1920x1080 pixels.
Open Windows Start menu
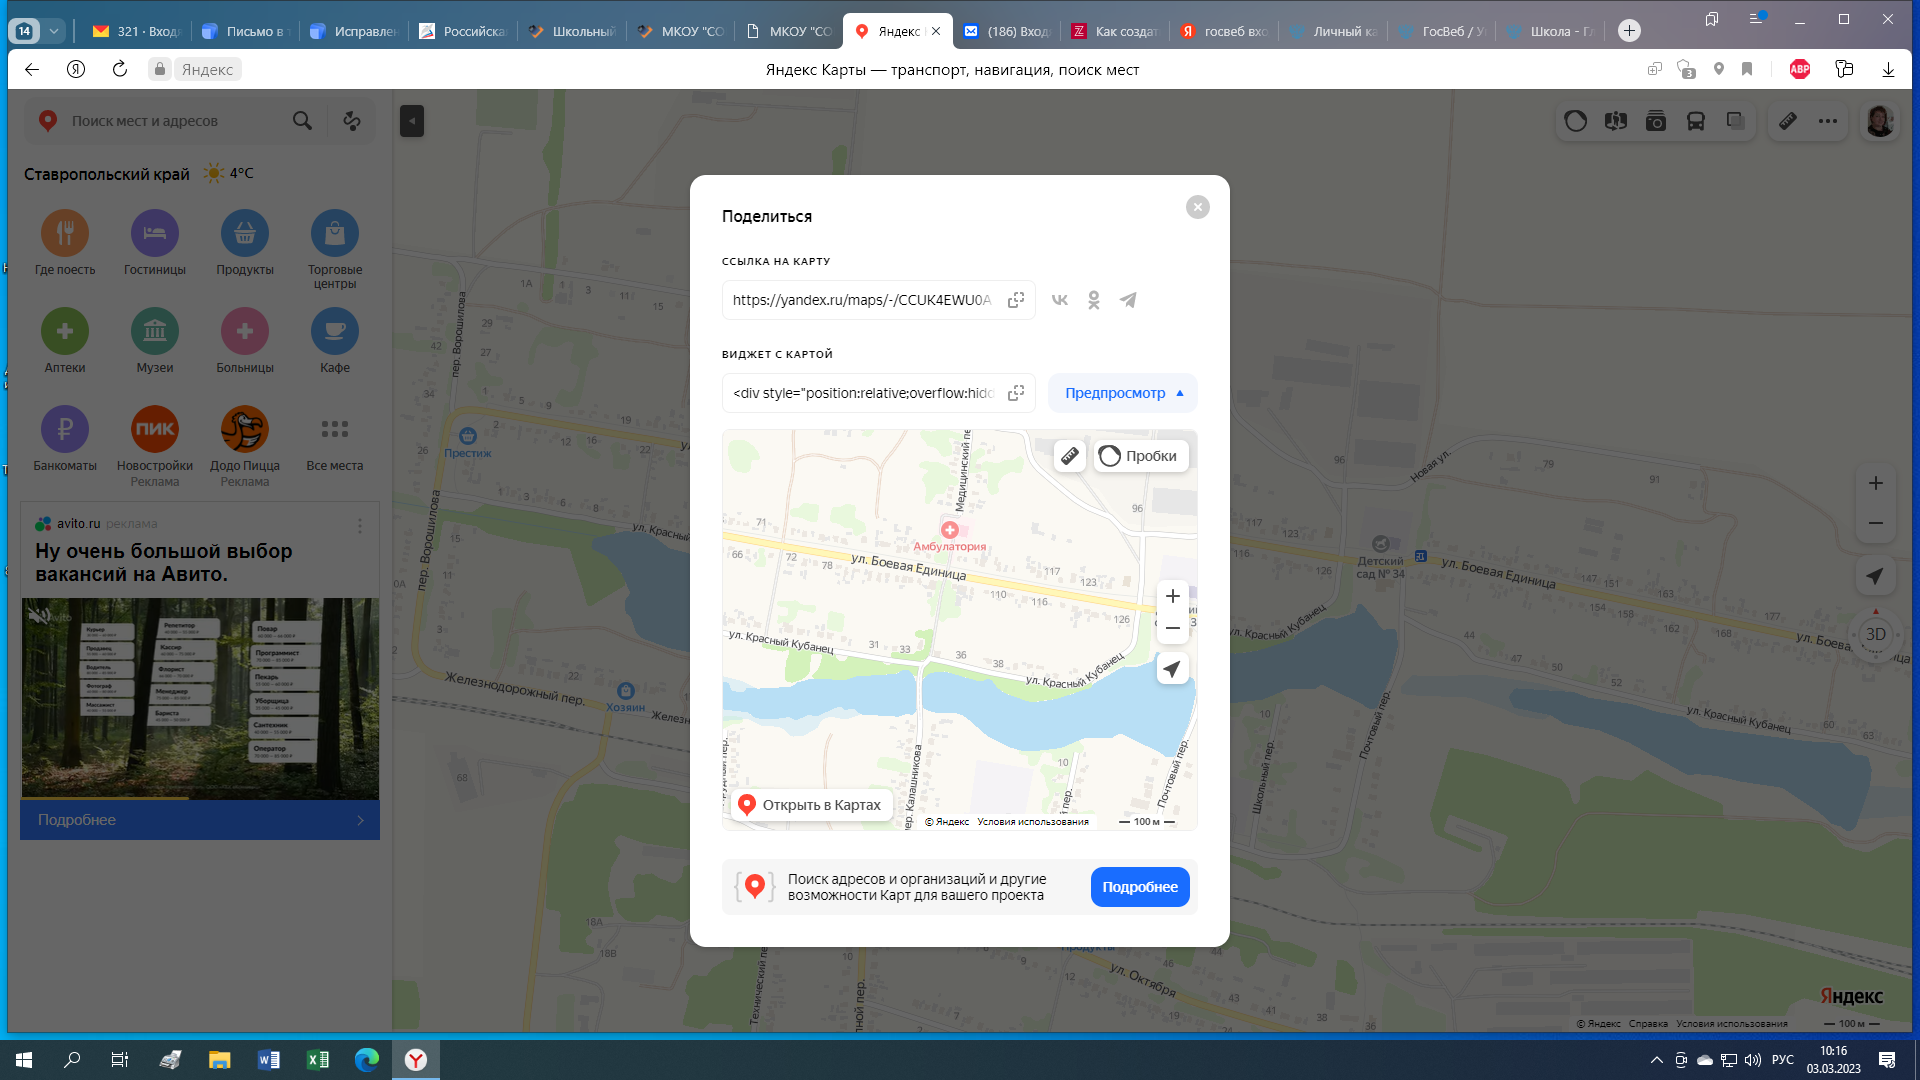(x=24, y=1060)
